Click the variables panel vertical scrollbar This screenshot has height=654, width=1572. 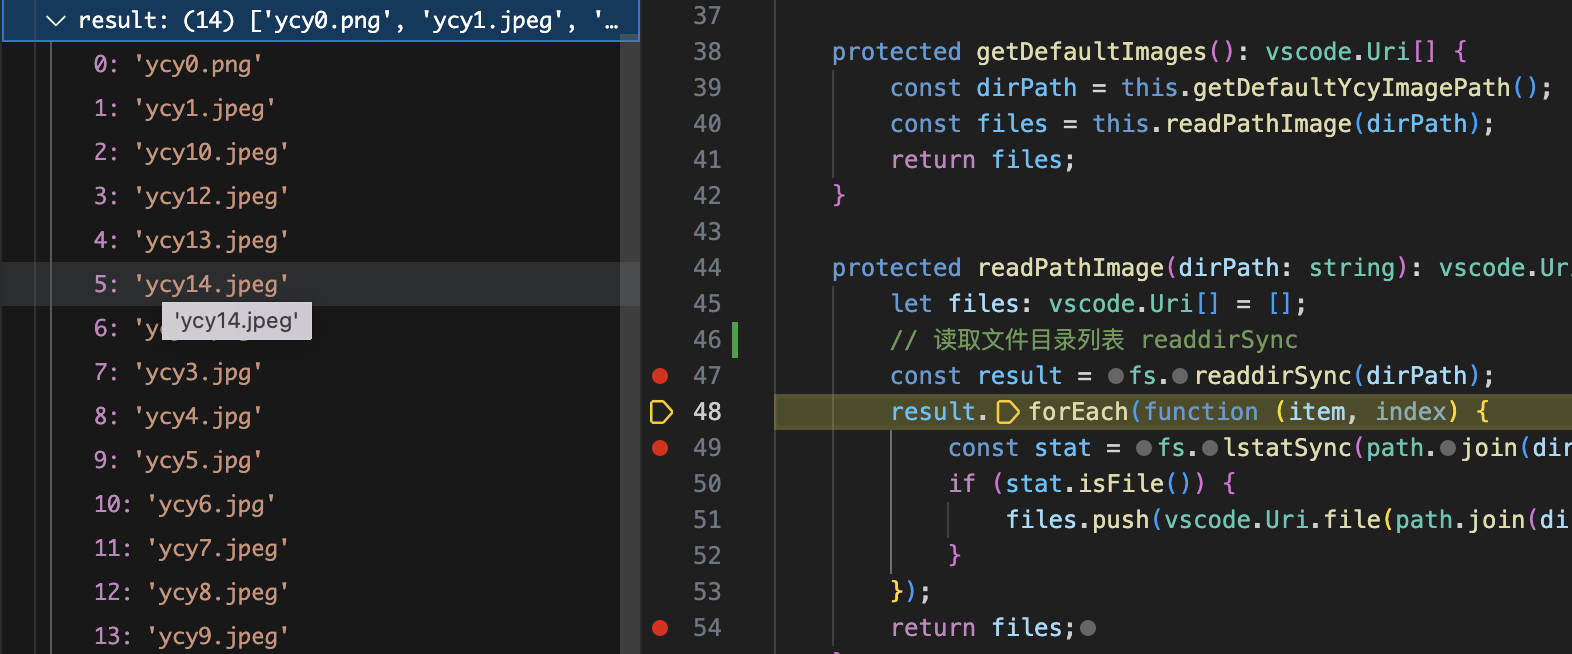coord(629,340)
